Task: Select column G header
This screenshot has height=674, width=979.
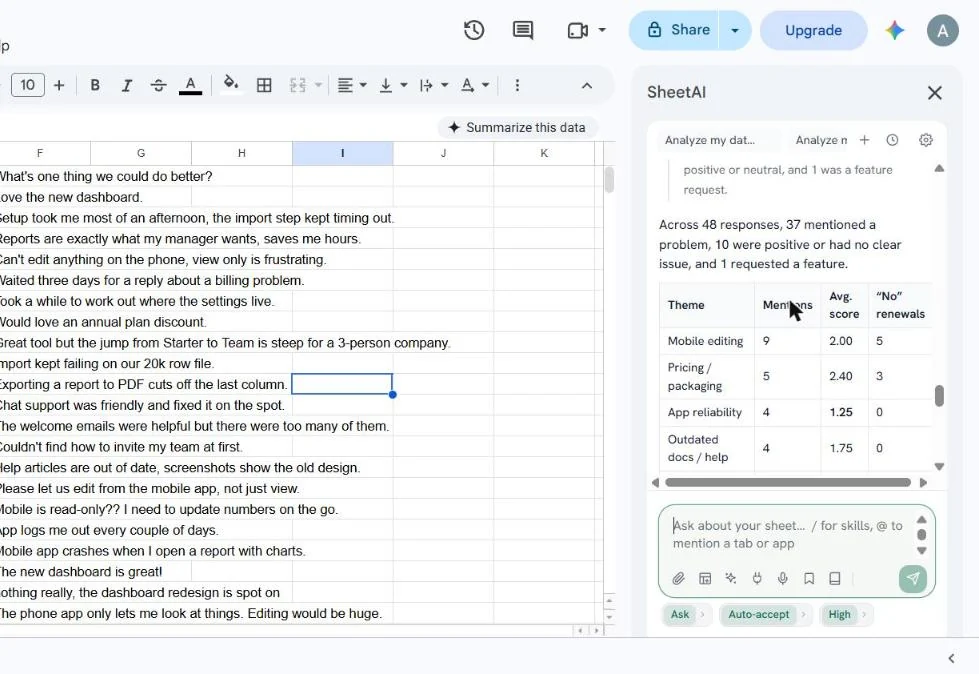Action: [x=141, y=153]
